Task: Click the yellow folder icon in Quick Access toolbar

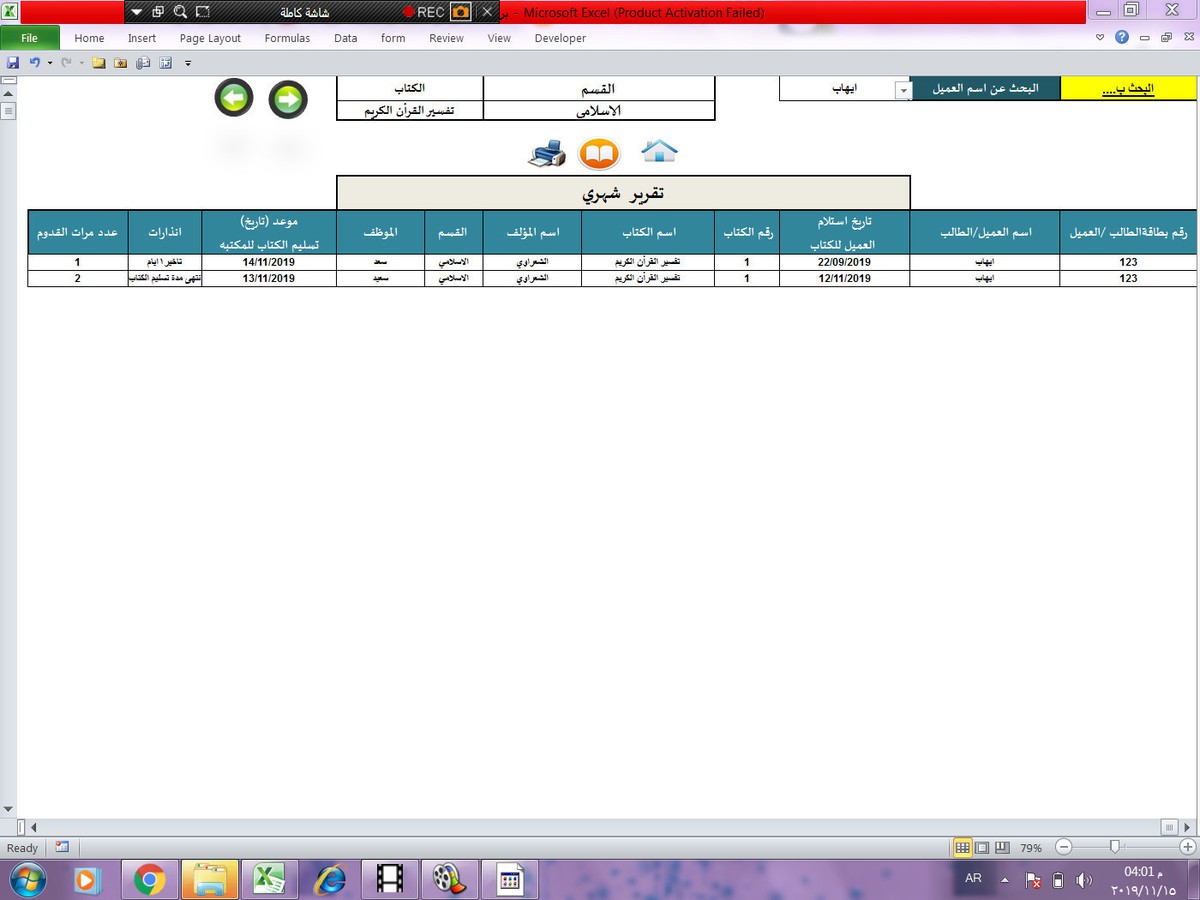Action: (99, 62)
